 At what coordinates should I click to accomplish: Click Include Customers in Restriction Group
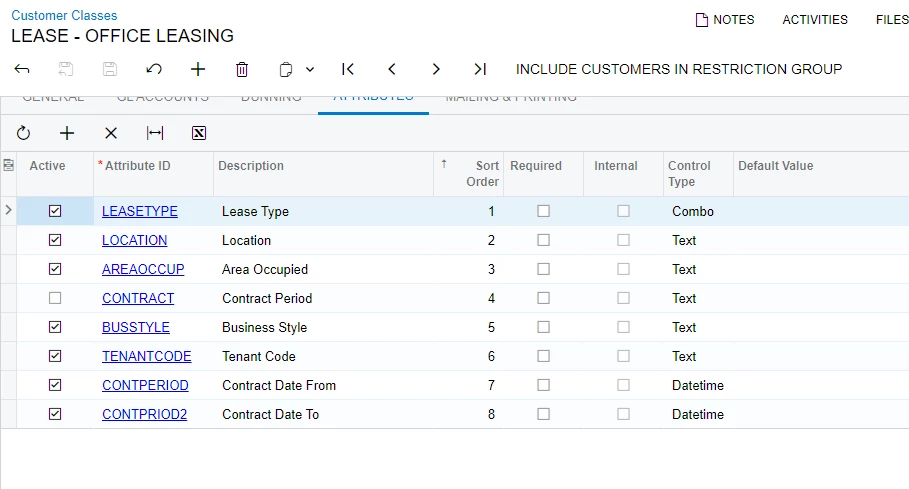pos(679,69)
